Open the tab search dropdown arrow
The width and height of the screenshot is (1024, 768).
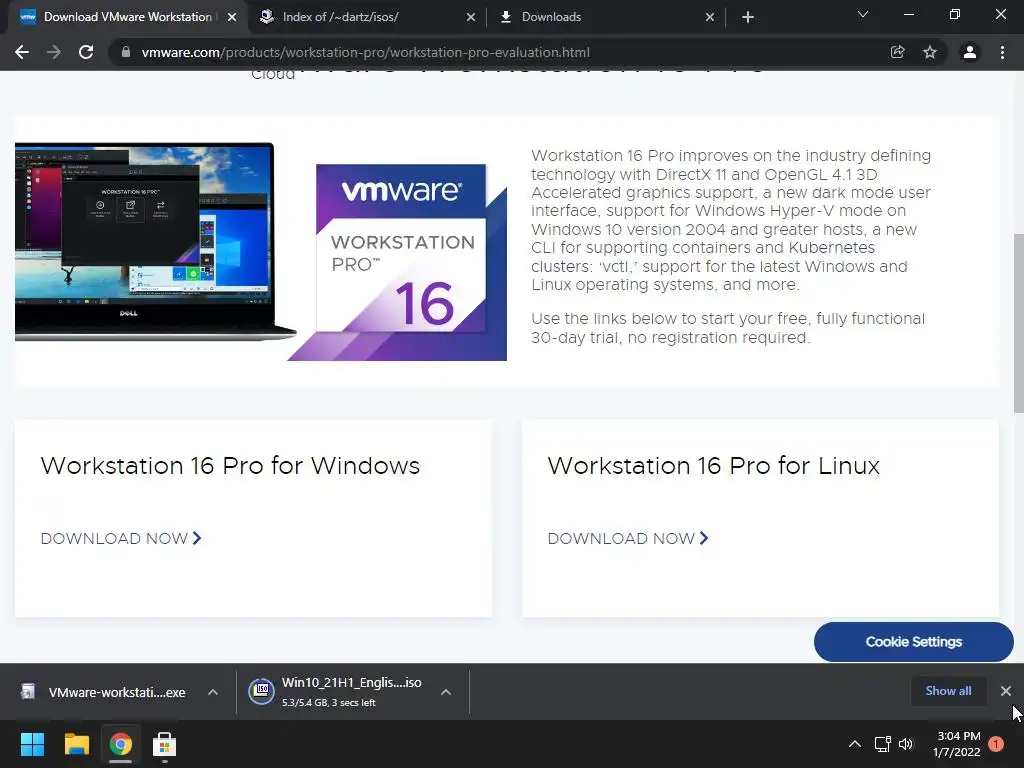click(863, 14)
